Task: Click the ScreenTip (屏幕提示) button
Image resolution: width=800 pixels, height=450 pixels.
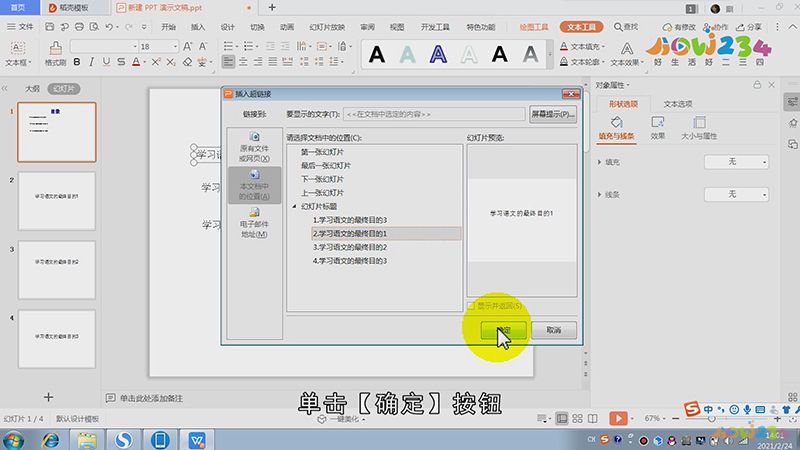Action: [x=553, y=114]
